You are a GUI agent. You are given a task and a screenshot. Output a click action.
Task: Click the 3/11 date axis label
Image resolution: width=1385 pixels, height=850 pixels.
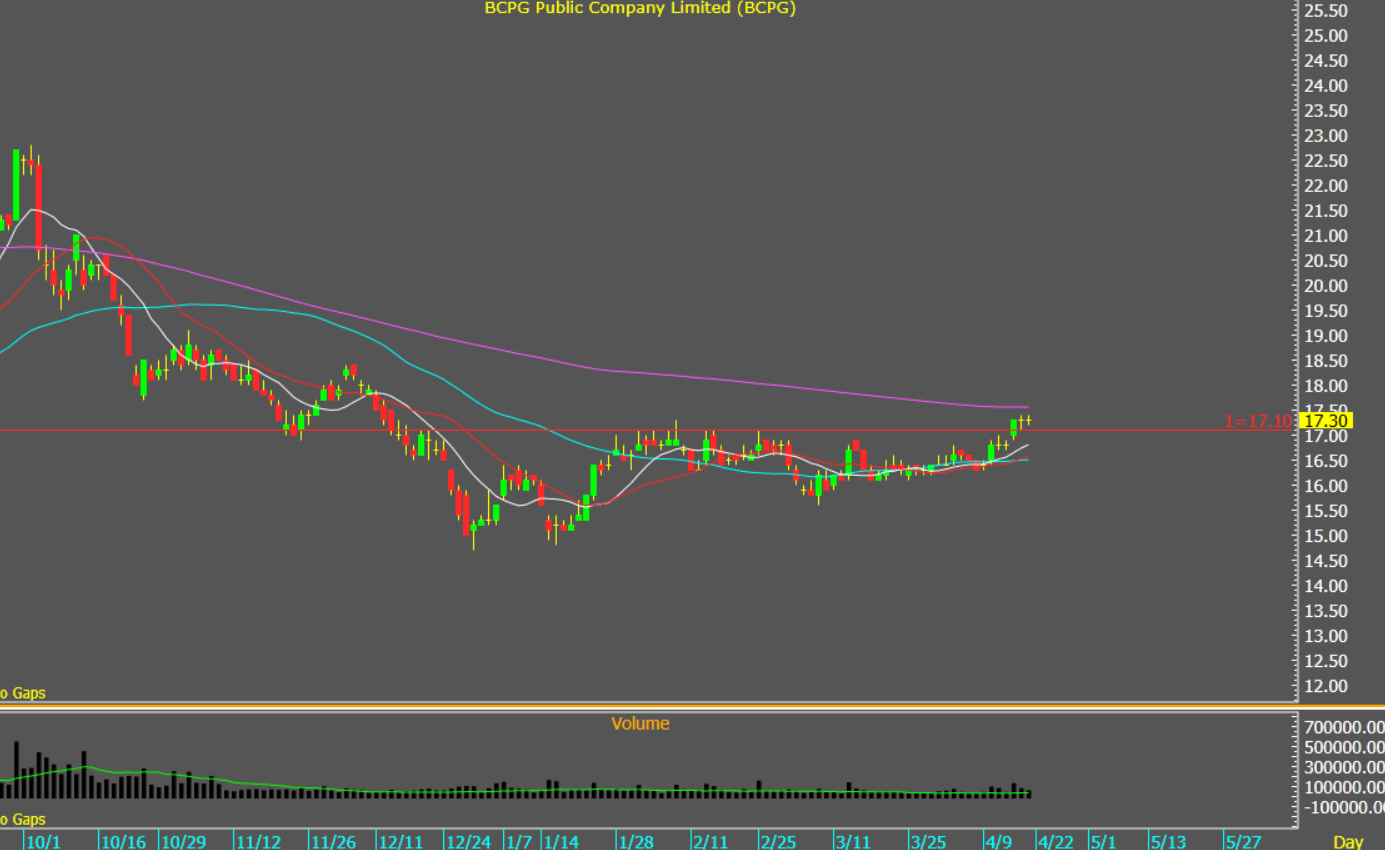(x=852, y=842)
